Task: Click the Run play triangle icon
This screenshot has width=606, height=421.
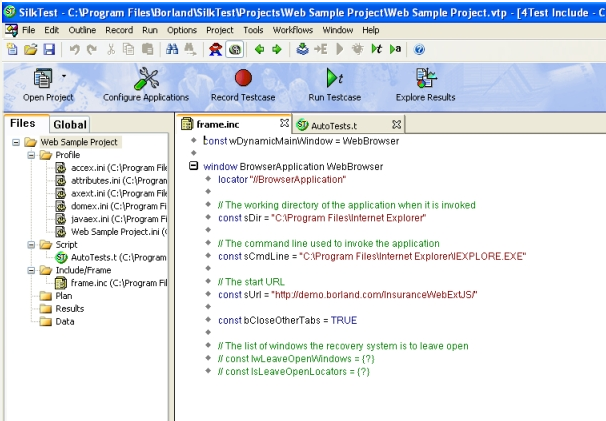Action: click(340, 49)
